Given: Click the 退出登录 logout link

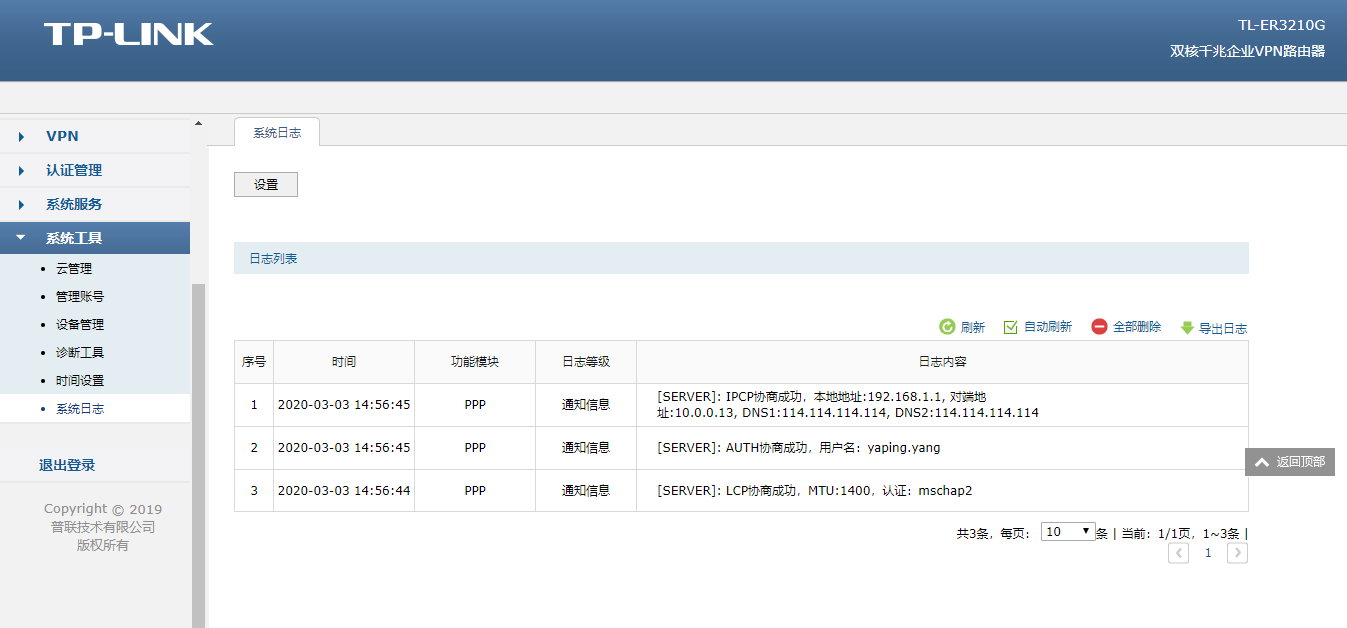Looking at the screenshot, I should click(x=67, y=465).
